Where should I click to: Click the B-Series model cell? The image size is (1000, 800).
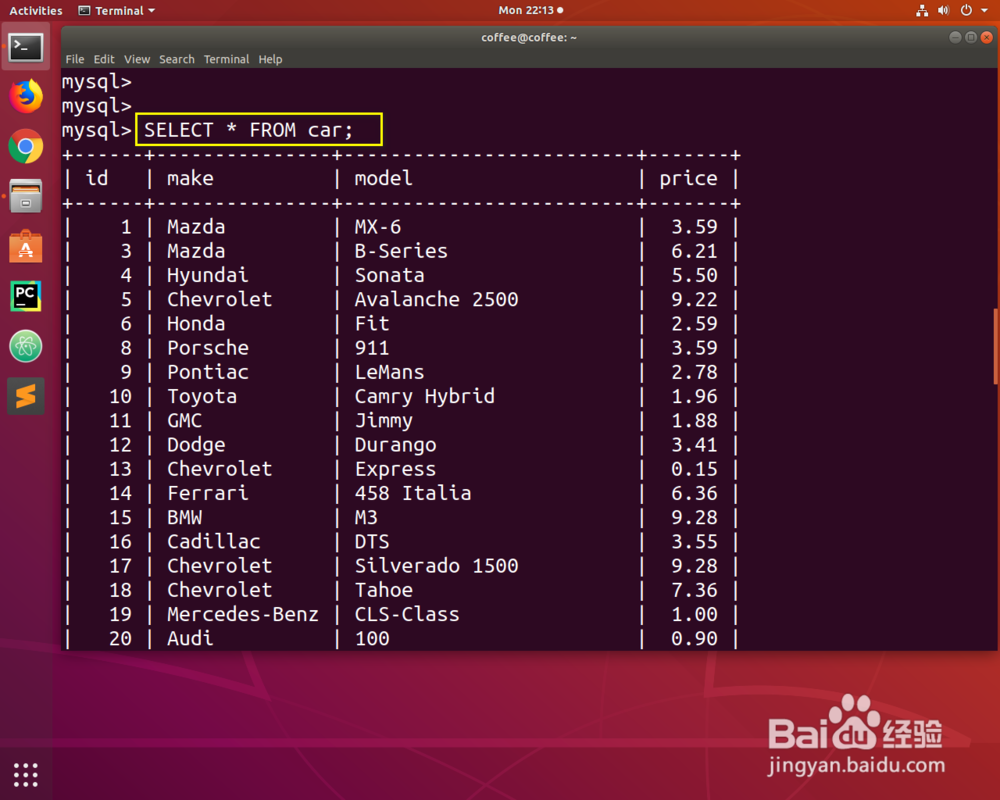[x=401, y=251]
